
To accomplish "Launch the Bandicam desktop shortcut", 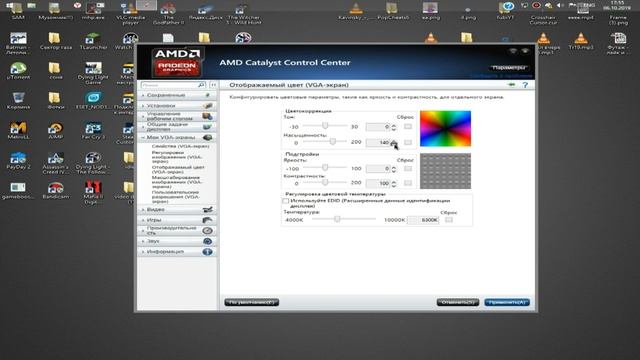I will tap(56, 190).
